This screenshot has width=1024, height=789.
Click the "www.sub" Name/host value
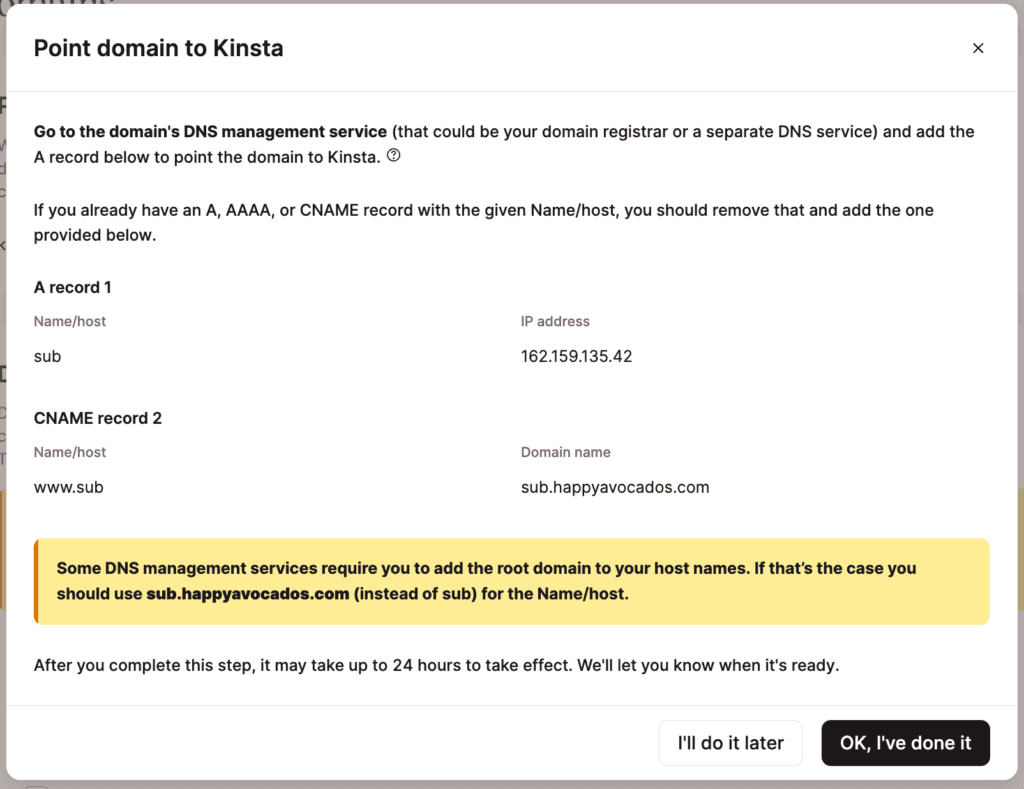click(68, 487)
